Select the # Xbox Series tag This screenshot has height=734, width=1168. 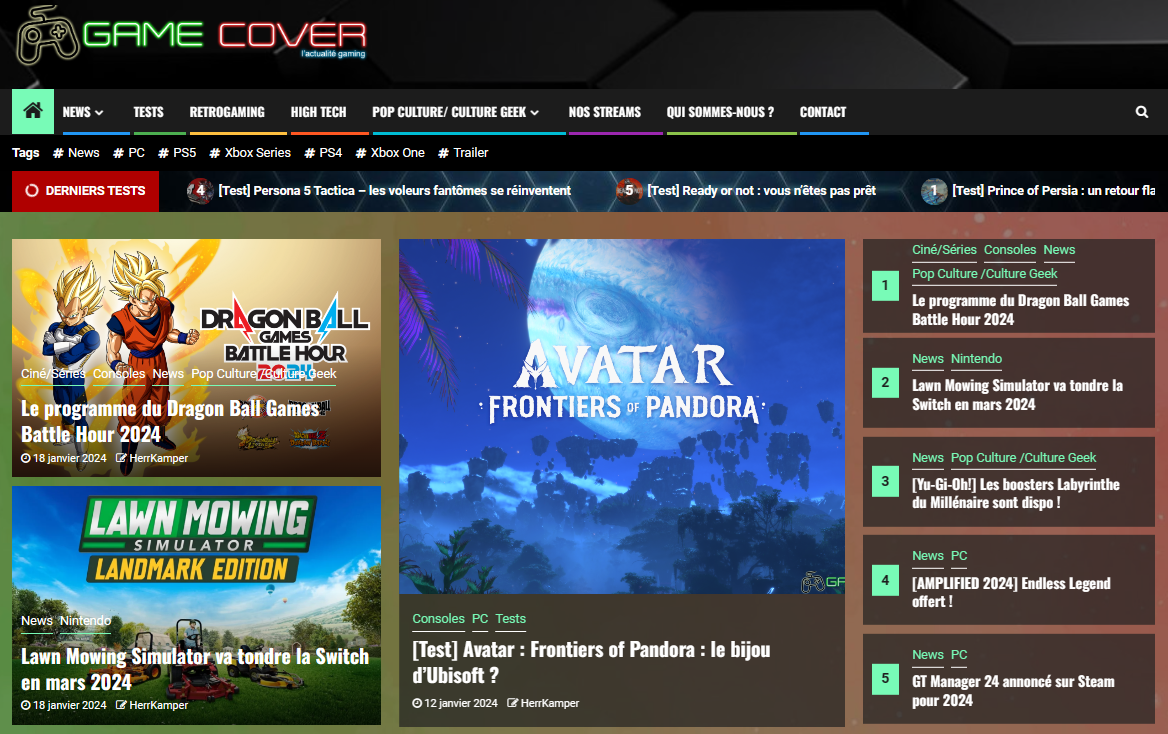tap(250, 153)
